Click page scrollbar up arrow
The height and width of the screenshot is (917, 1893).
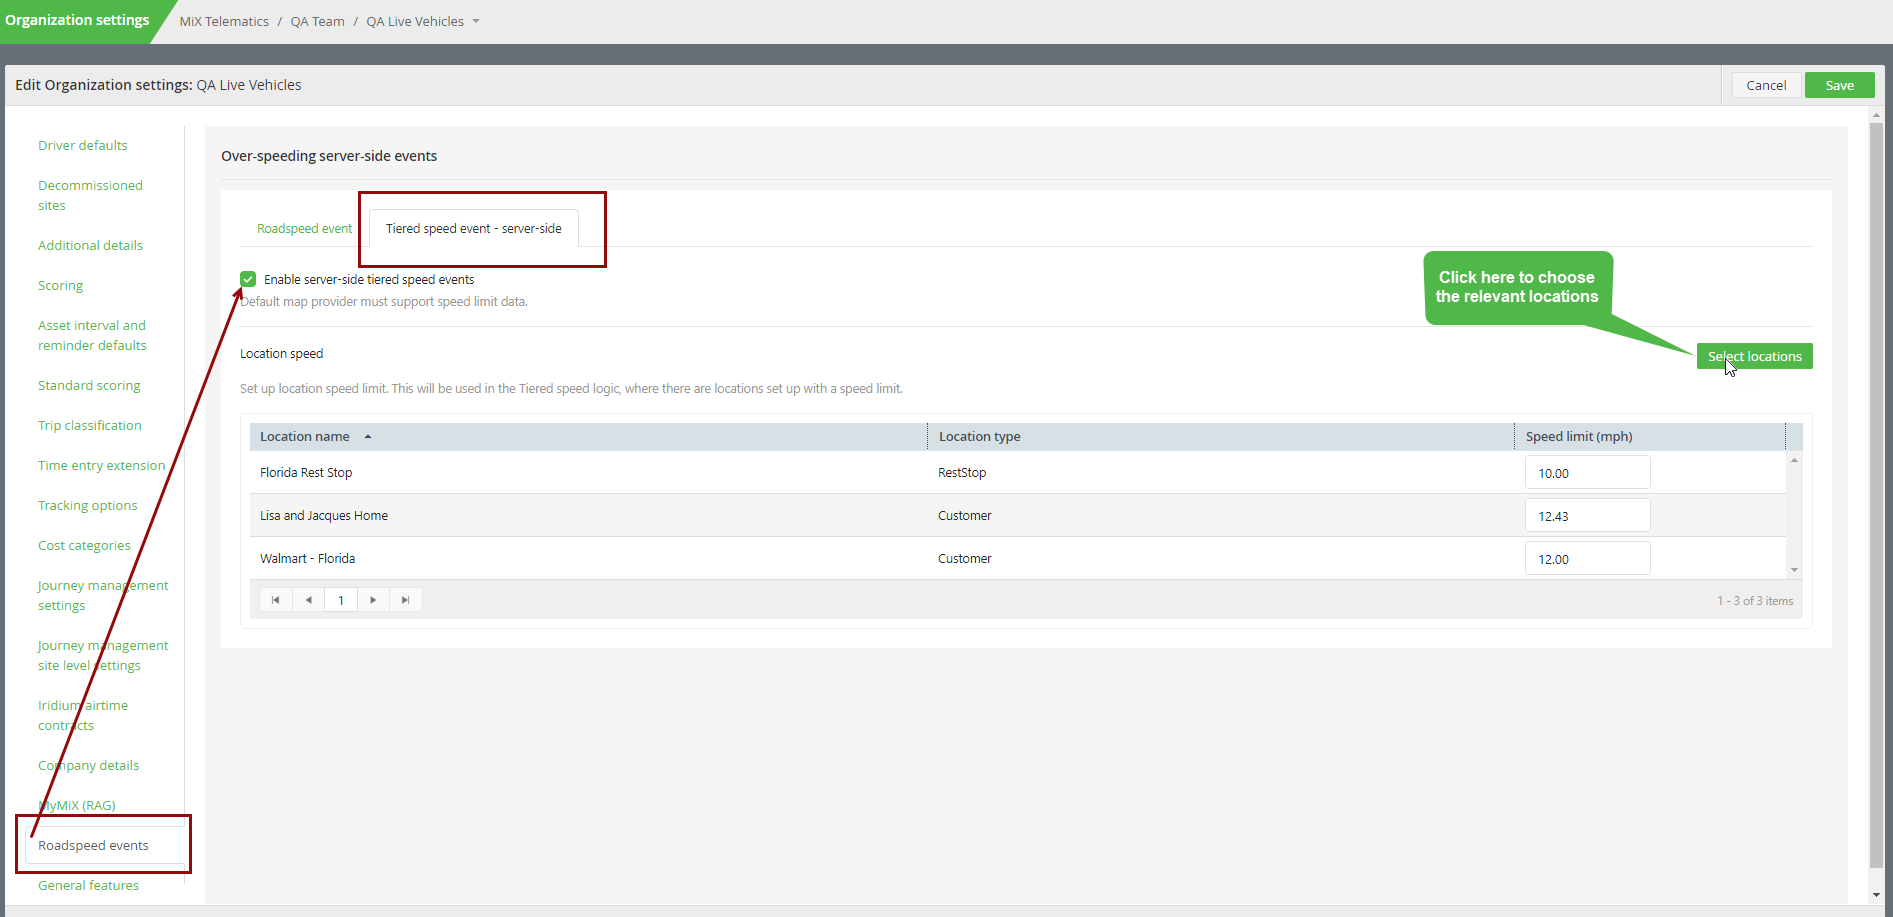click(1876, 114)
